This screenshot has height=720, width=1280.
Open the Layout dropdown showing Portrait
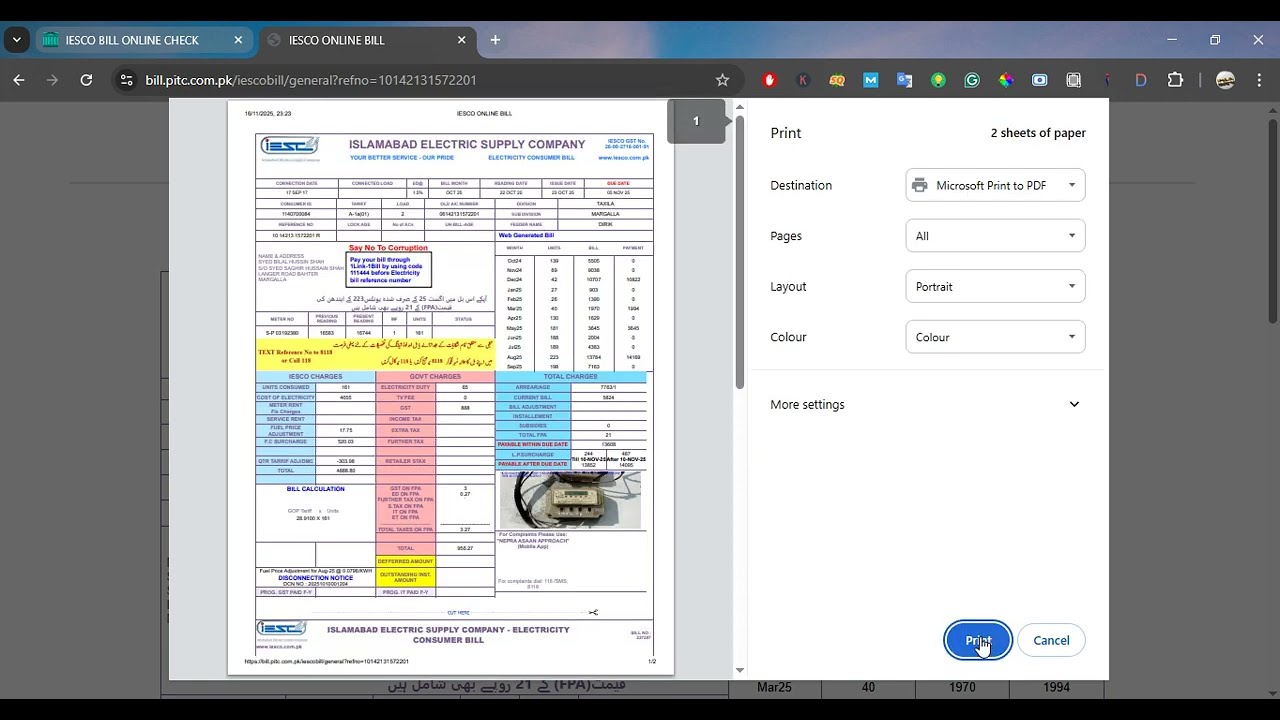click(995, 286)
